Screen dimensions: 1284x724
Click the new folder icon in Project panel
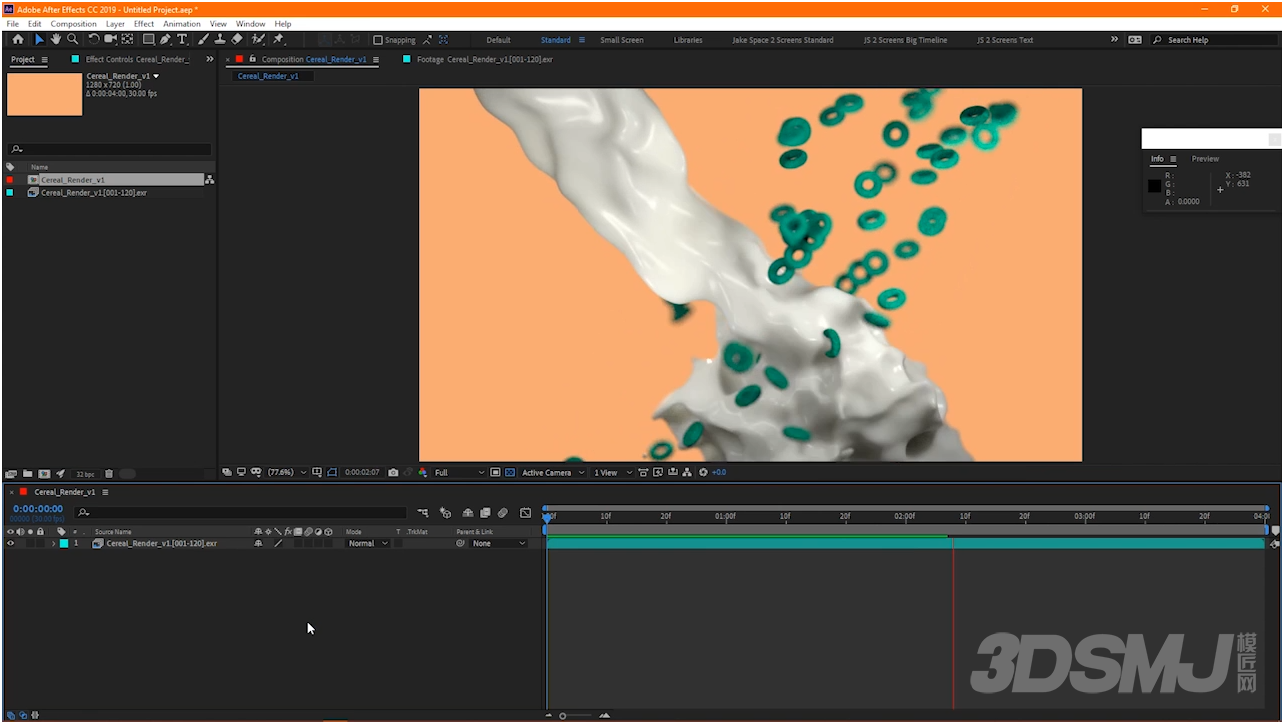tap(28, 474)
